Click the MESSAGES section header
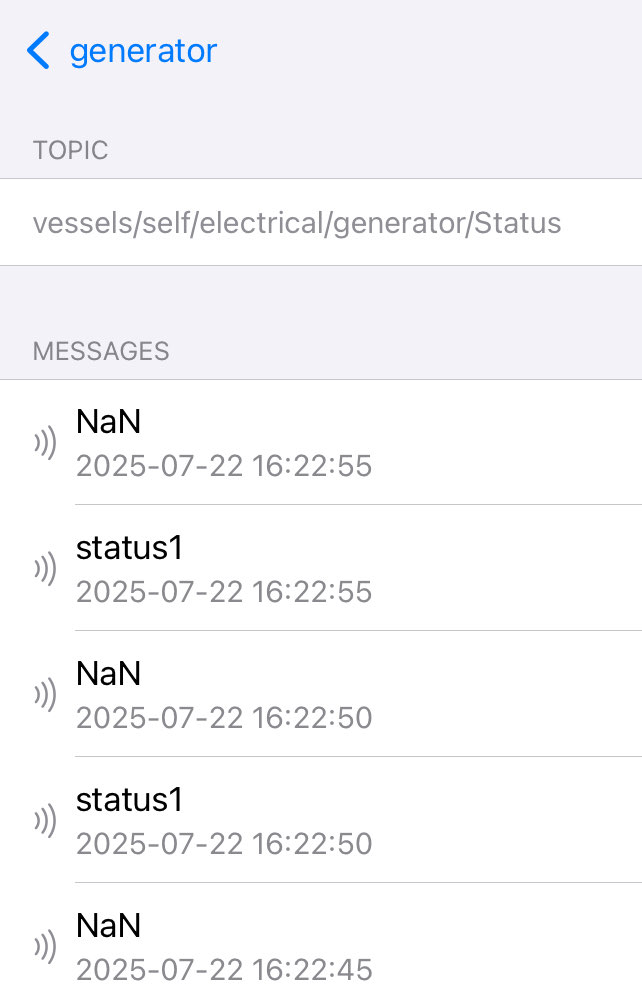 coord(101,351)
